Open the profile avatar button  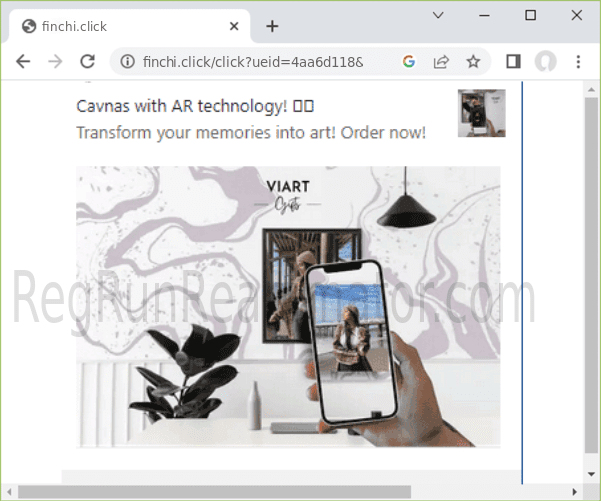point(545,62)
